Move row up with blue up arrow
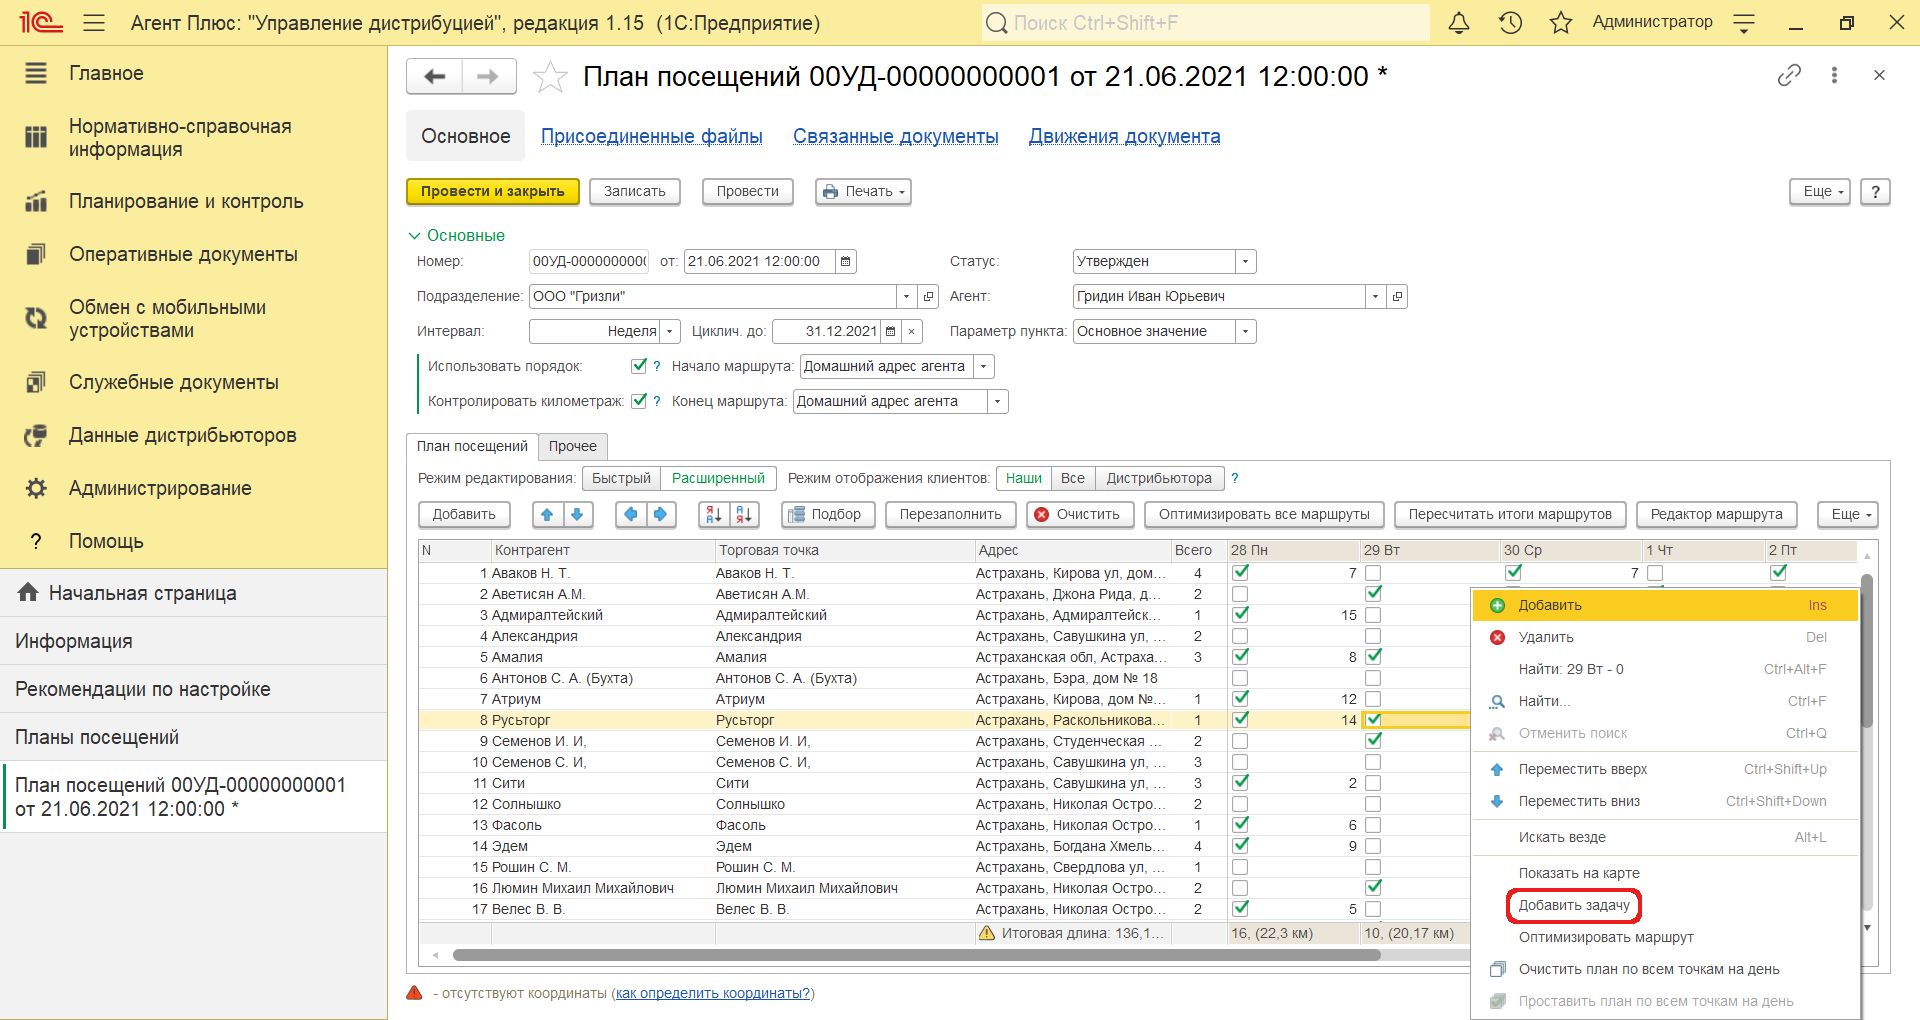This screenshot has height=1020, width=1920. click(547, 514)
